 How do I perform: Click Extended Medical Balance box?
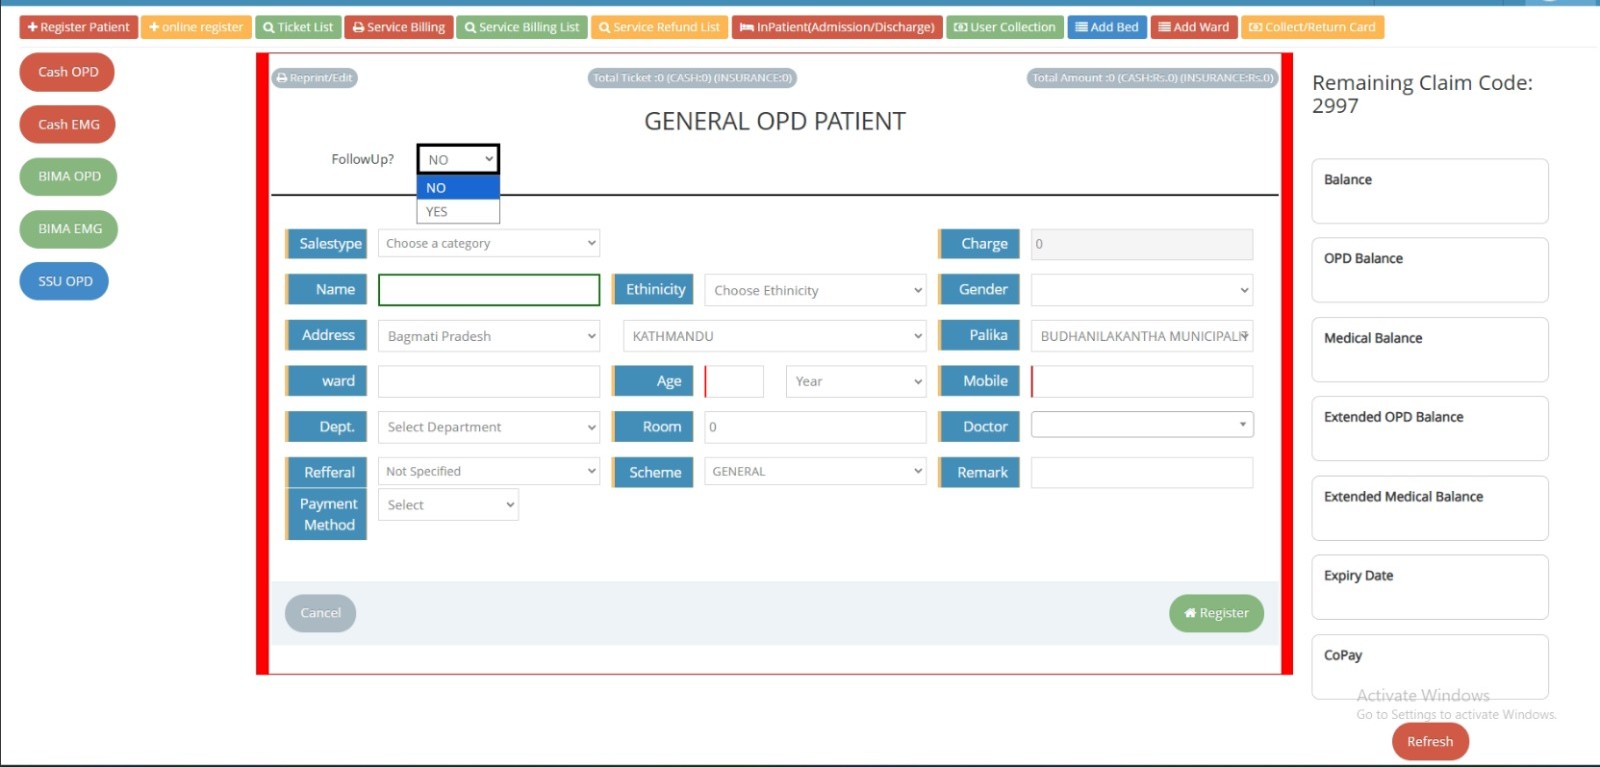1430,508
